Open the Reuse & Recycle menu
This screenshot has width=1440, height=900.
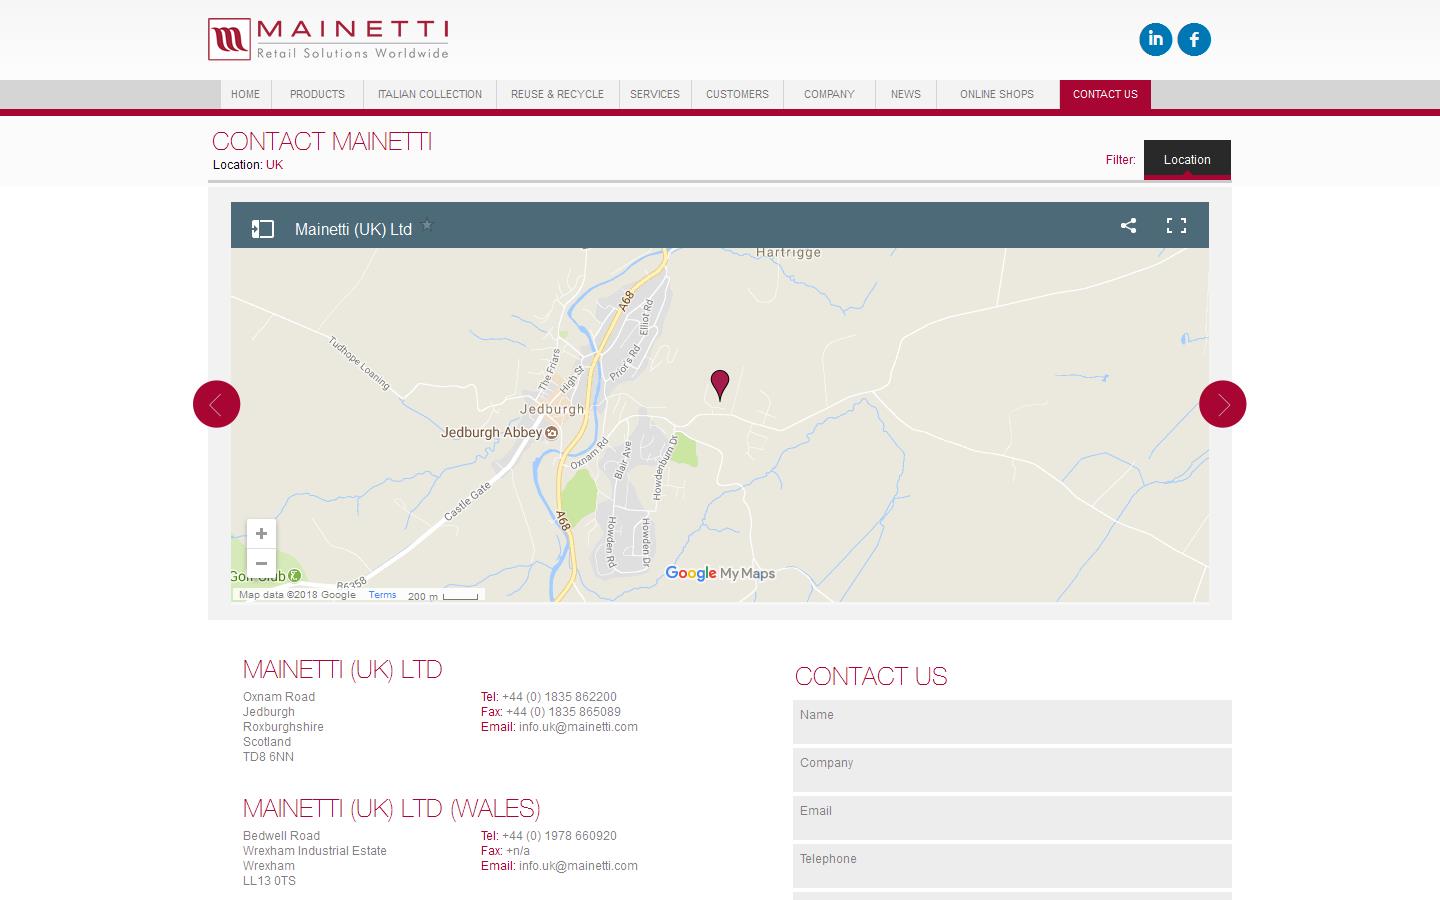pyautogui.click(x=557, y=94)
